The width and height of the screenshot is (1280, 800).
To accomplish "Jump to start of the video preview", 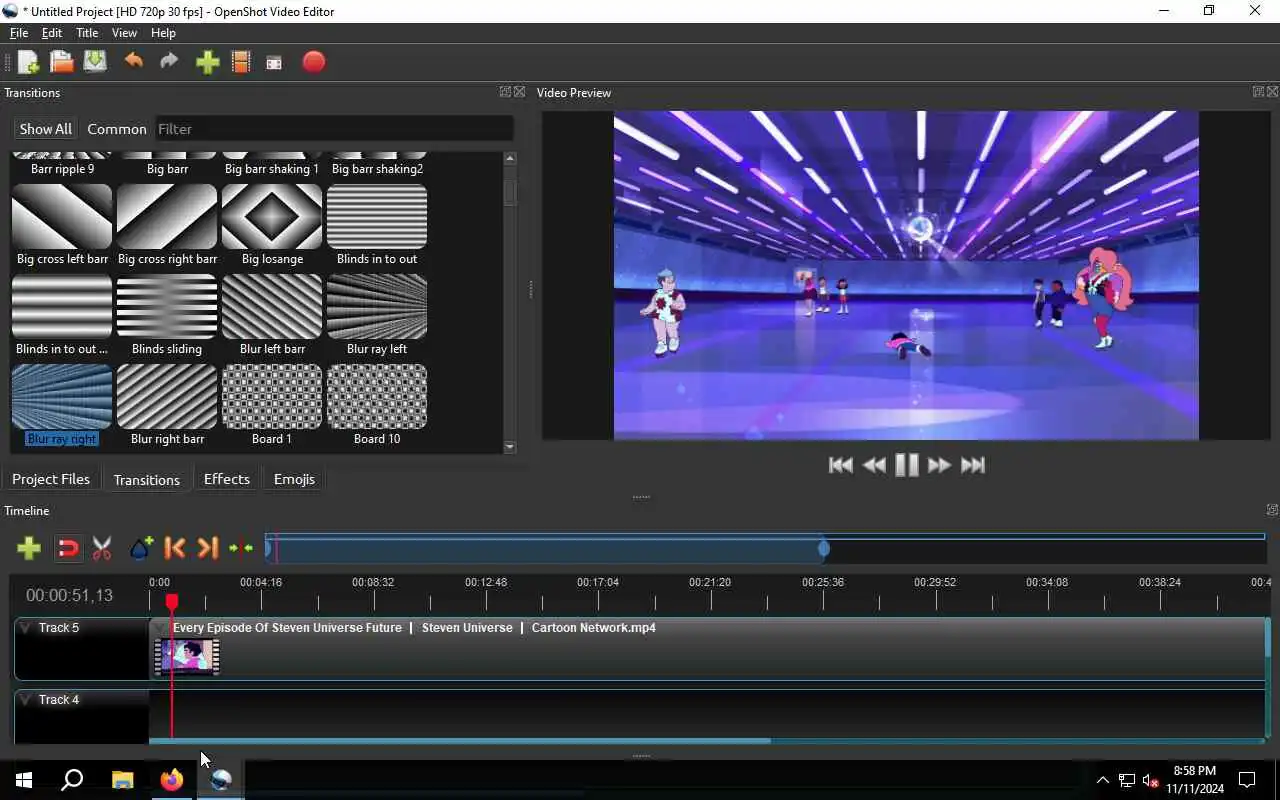I will pos(841,465).
